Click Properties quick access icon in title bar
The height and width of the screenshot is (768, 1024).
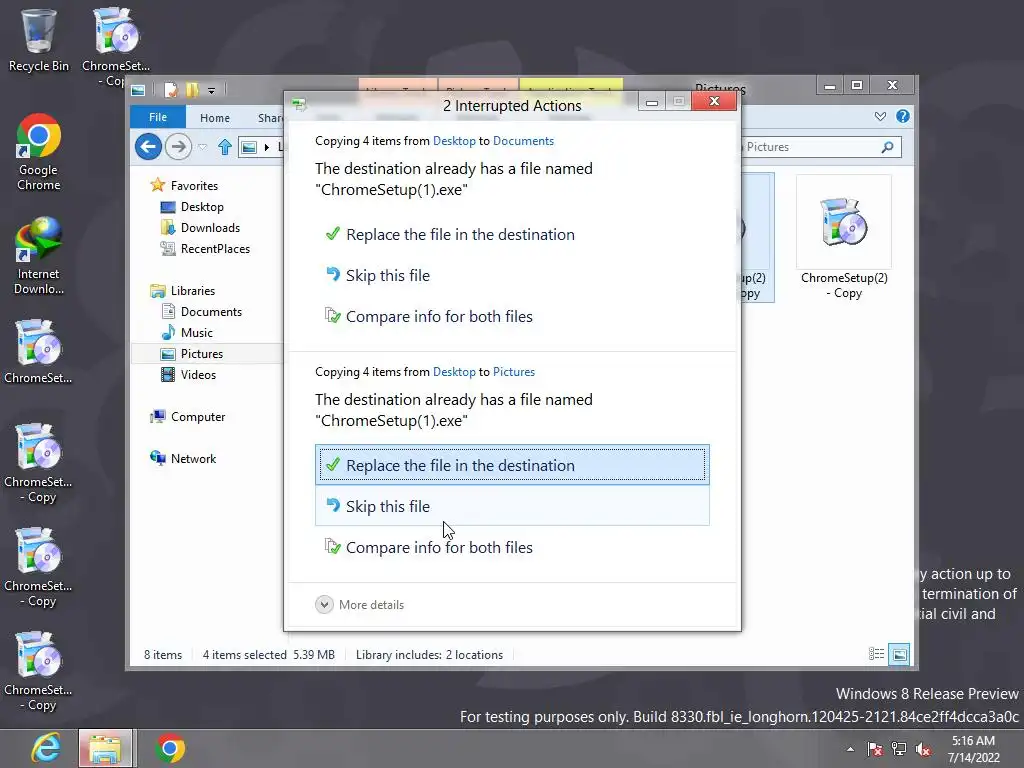pyautogui.click(x=171, y=89)
